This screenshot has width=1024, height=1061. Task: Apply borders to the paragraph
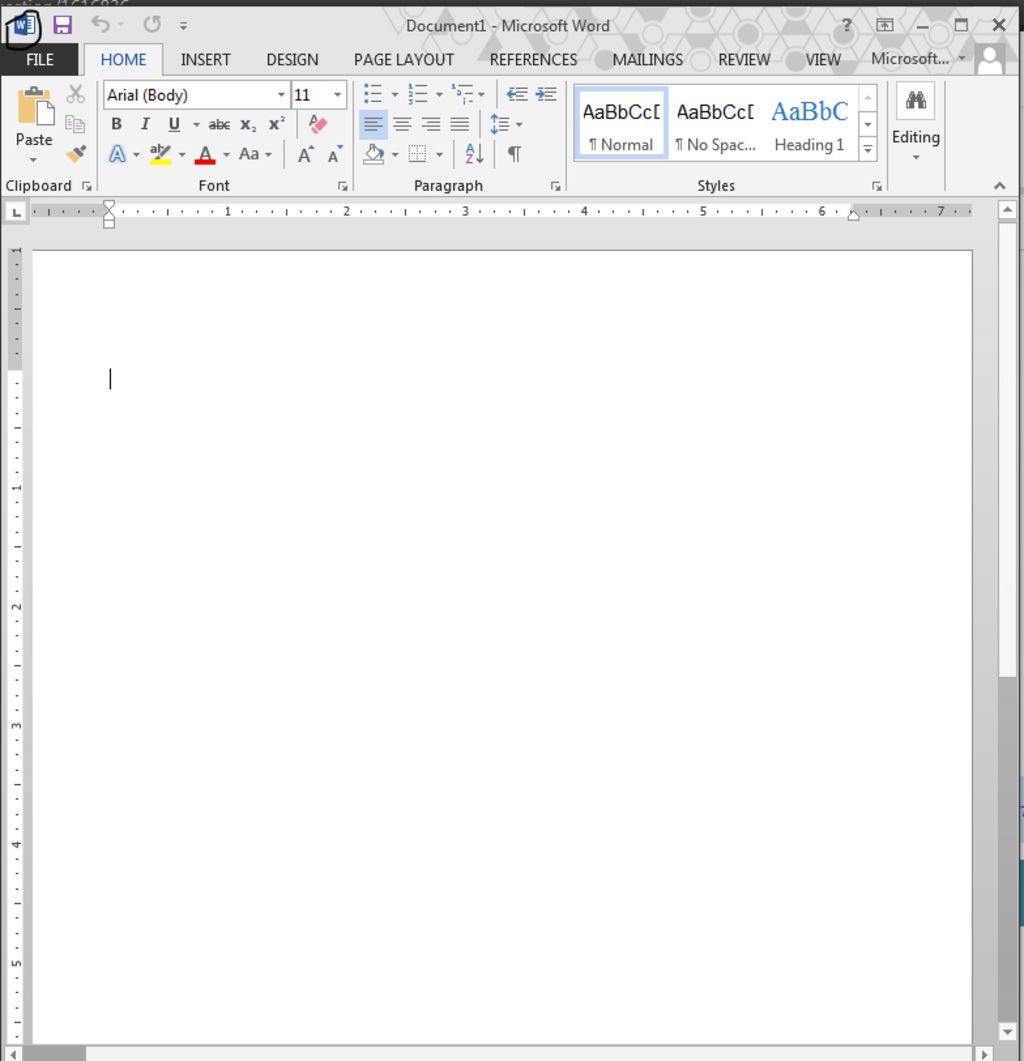click(418, 154)
